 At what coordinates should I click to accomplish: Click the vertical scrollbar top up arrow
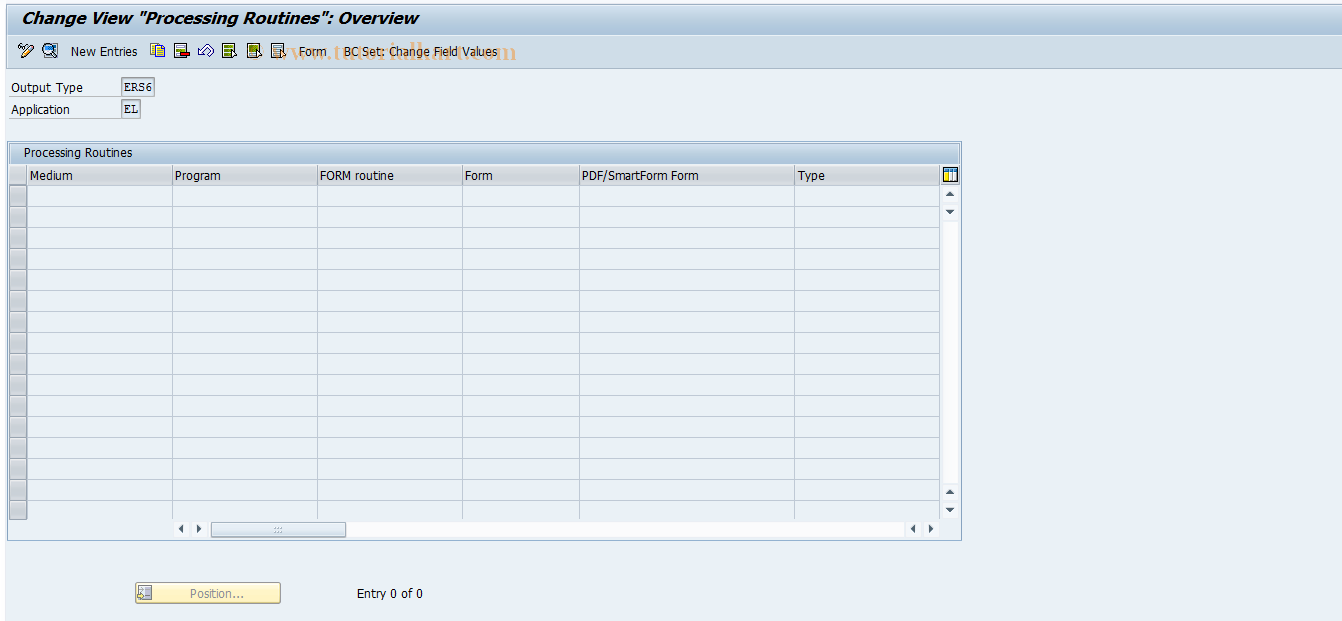[x=950, y=194]
